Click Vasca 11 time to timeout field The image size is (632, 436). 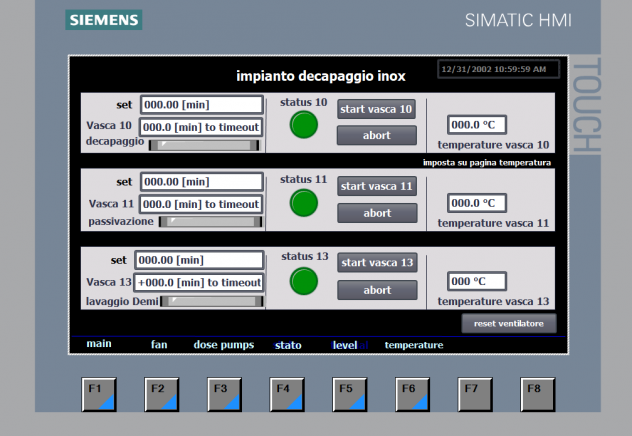click(201, 204)
